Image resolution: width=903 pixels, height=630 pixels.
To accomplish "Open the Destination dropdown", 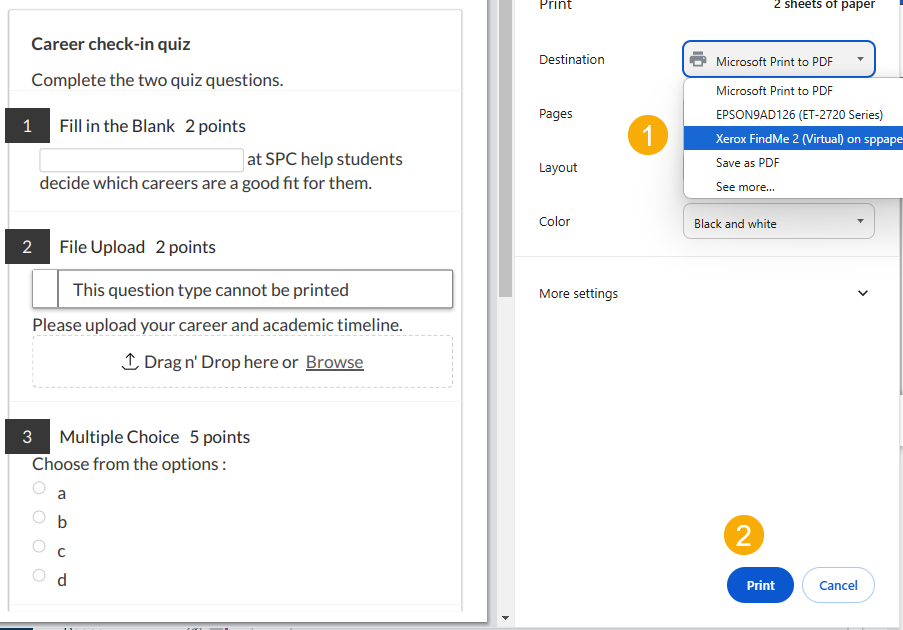I will [778, 60].
